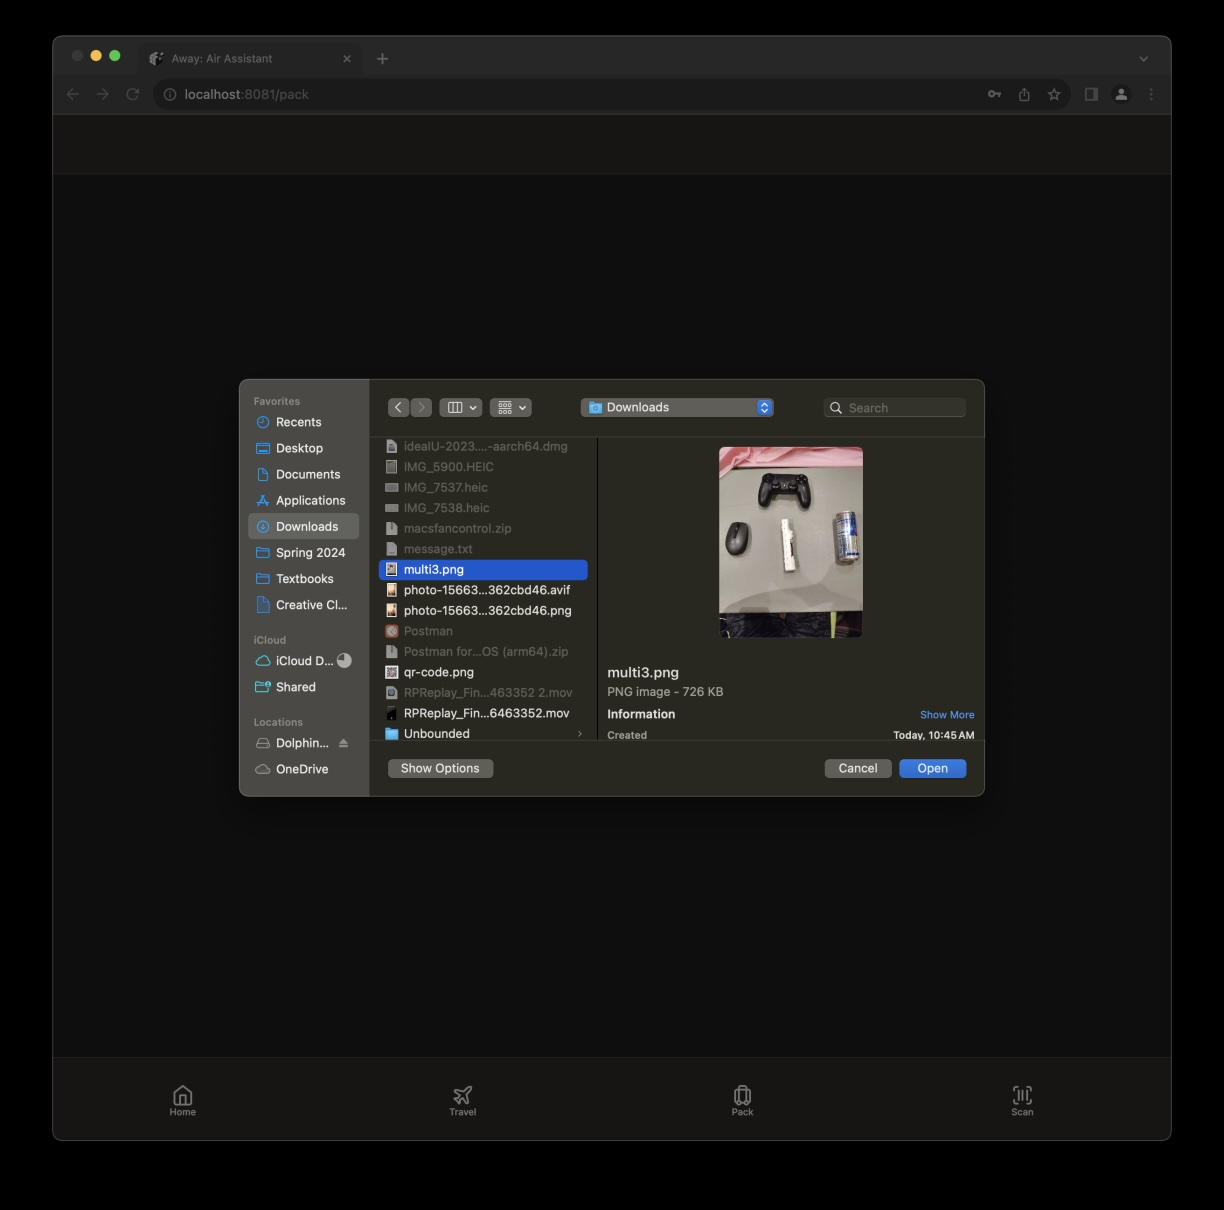Close the Away: Air Assistant tab
1224x1210 pixels.
point(347,59)
